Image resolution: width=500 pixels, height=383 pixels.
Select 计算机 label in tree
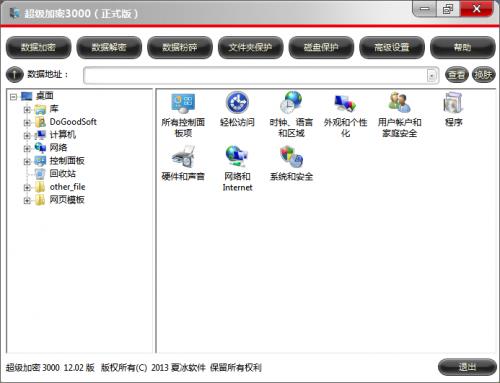pos(63,135)
